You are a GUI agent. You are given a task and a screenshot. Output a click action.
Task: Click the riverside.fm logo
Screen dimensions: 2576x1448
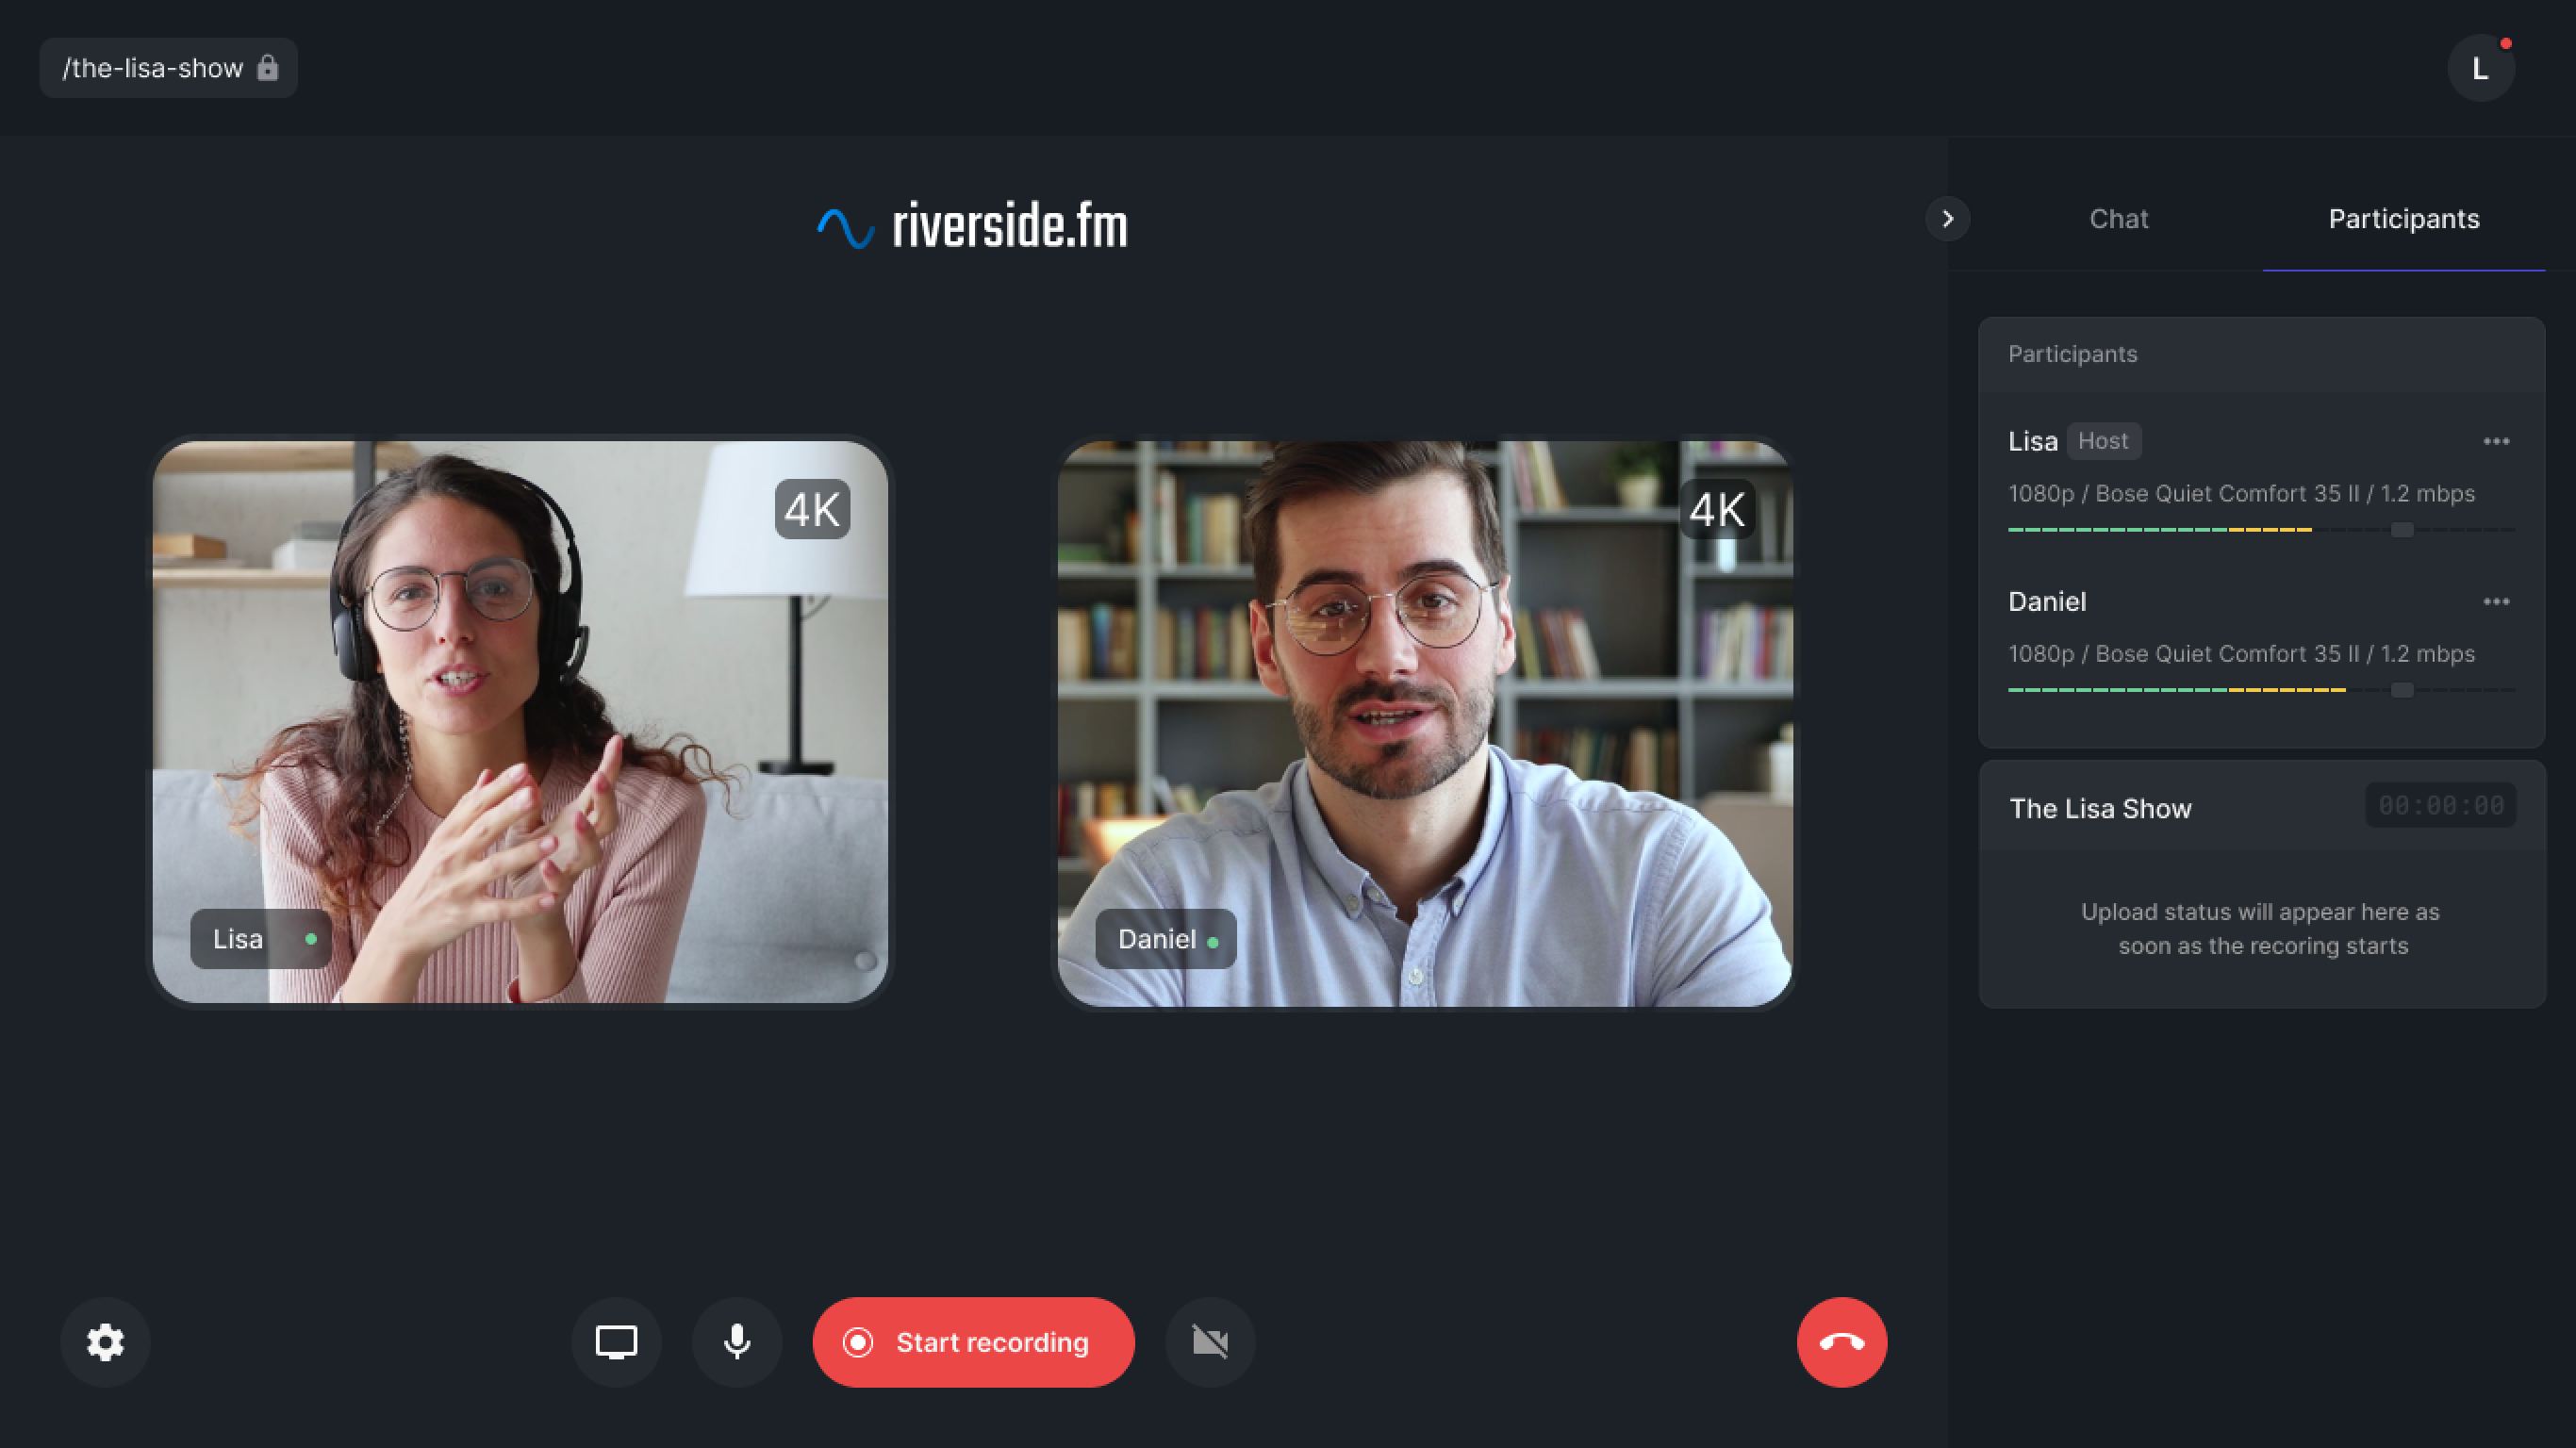coord(972,226)
